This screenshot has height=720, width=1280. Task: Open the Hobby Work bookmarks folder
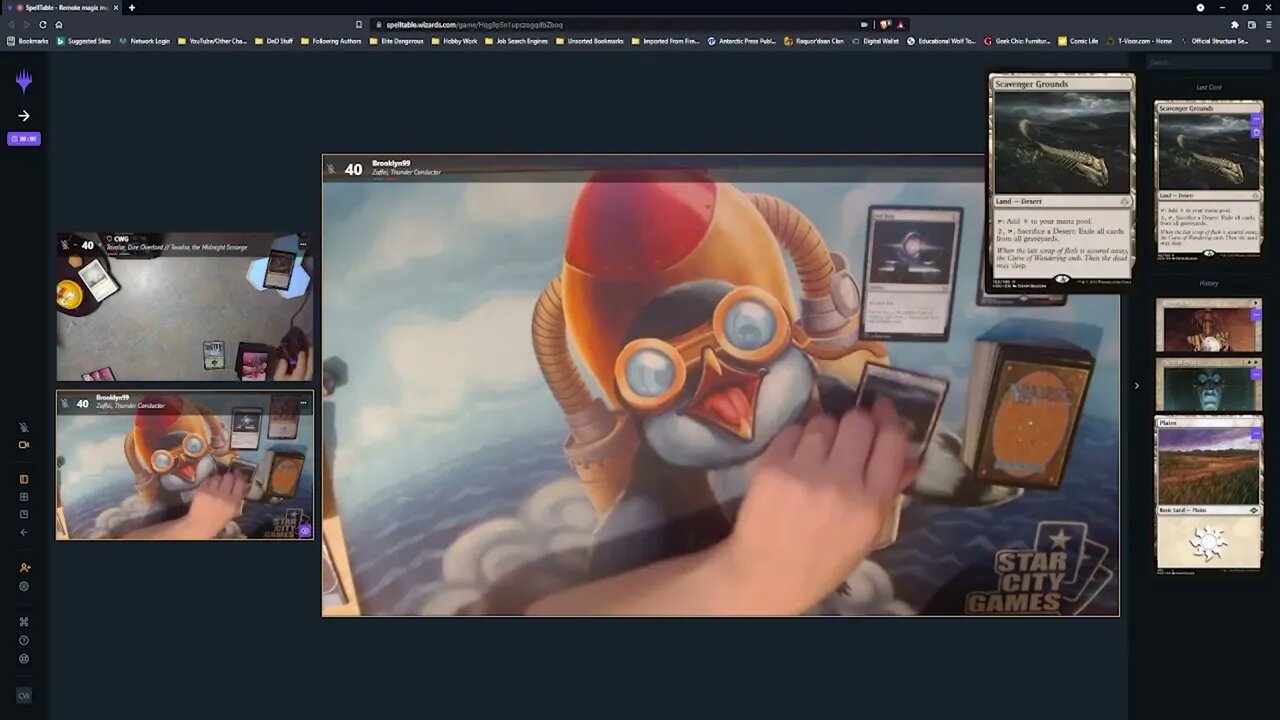coord(455,41)
